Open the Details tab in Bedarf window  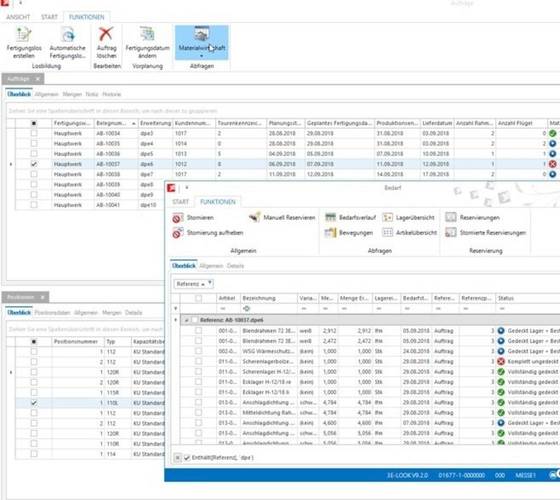(235, 266)
